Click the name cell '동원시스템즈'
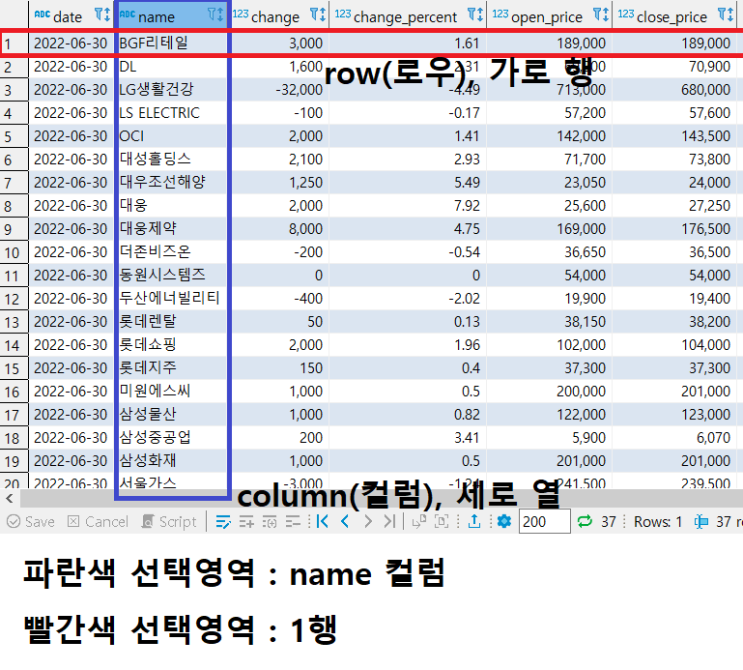The width and height of the screenshot is (743, 670). 172,275
